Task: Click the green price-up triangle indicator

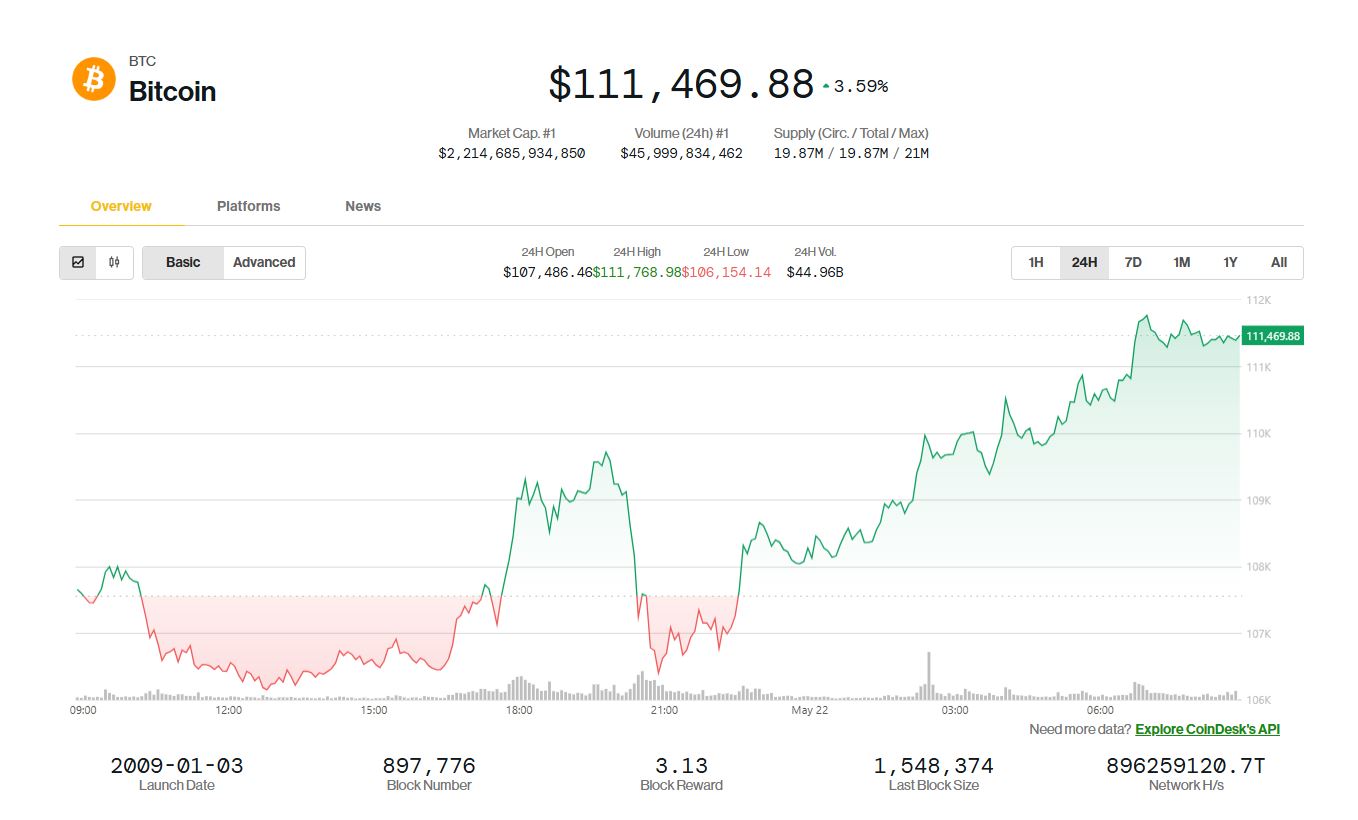Action: [826, 87]
